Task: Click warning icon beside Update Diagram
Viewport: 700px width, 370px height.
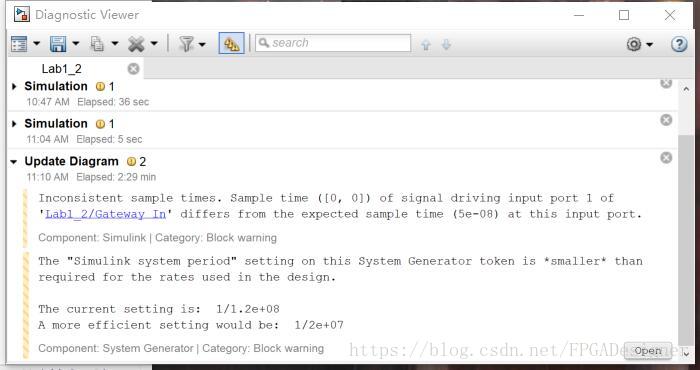Action: tap(131, 162)
